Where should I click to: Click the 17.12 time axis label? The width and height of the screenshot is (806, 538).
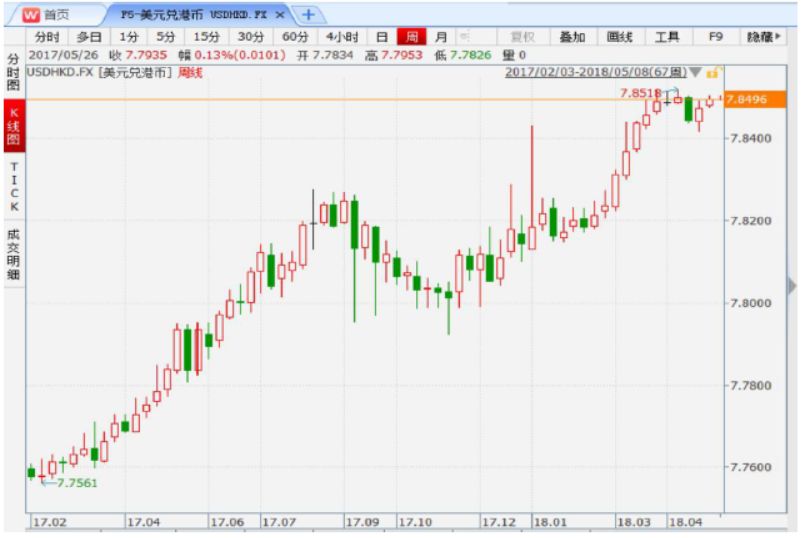click(499, 522)
